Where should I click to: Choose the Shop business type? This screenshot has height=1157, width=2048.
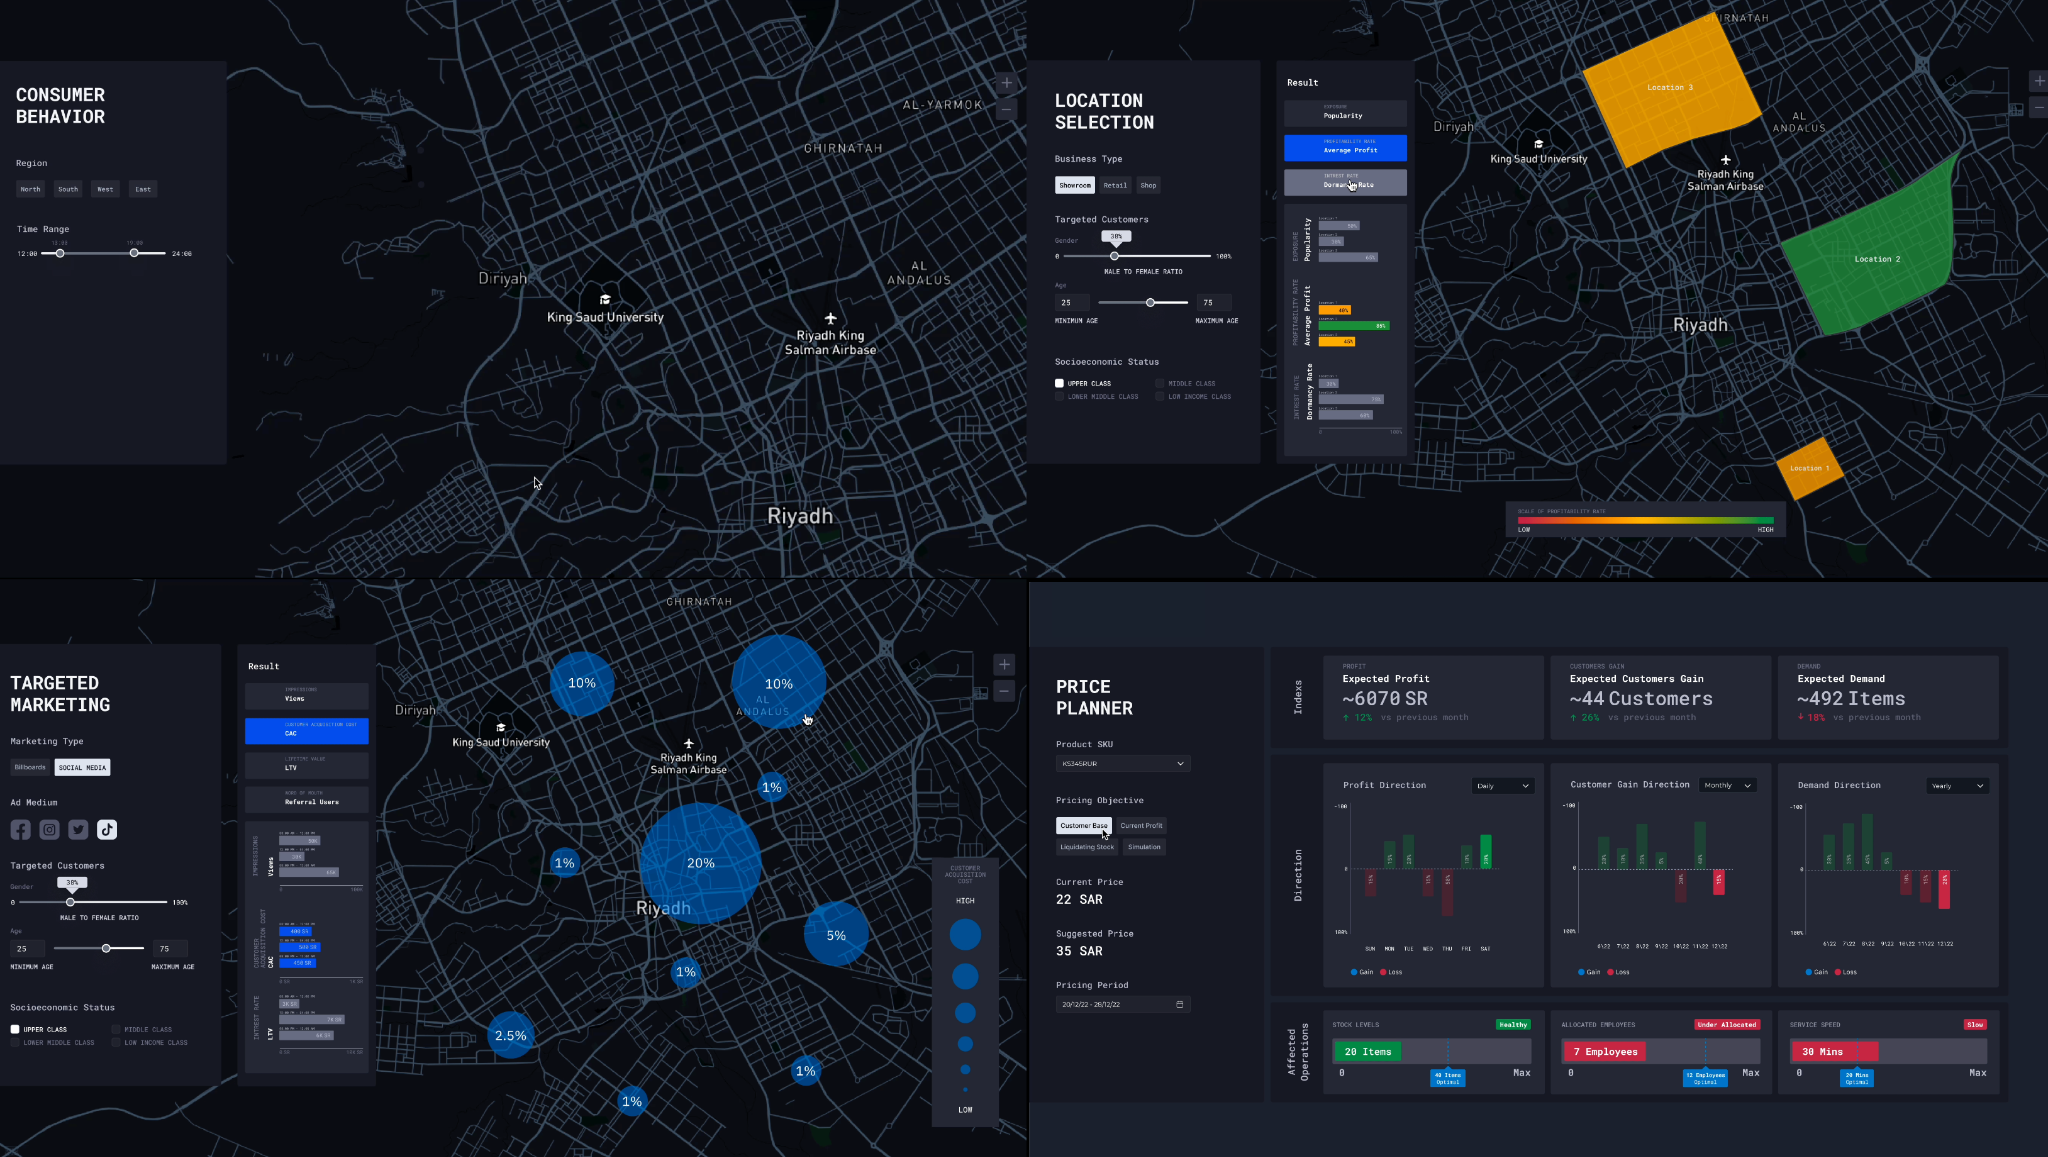[x=1148, y=185]
